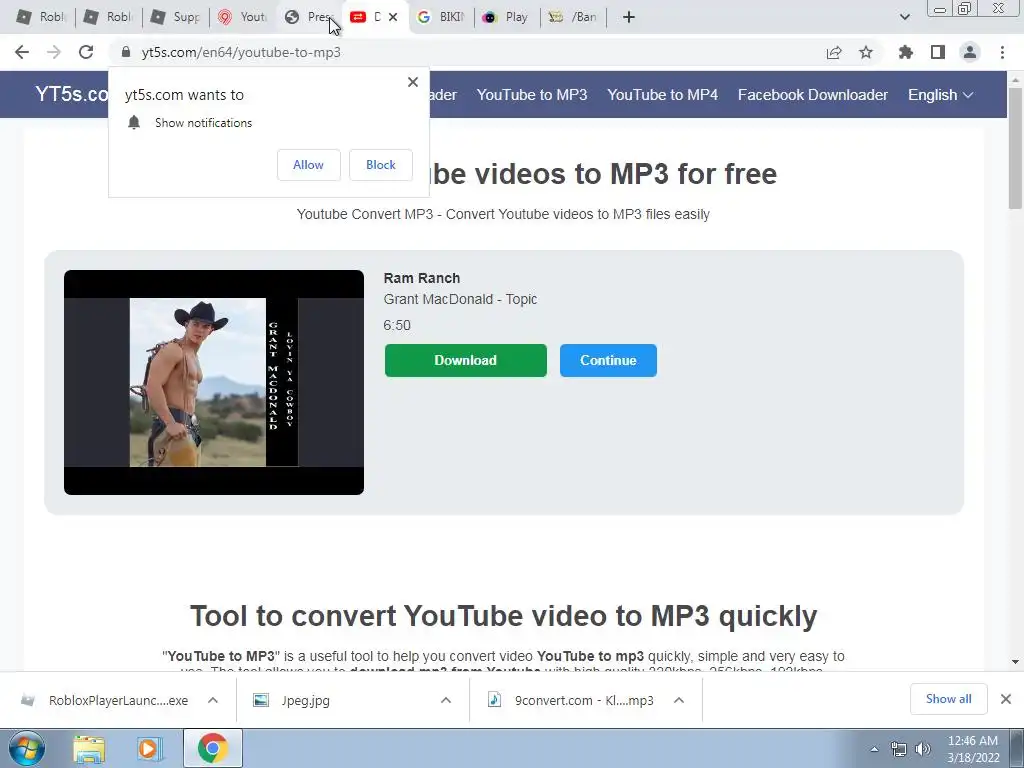This screenshot has width=1024, height=768.
Task: Block yt5s.com notifications
Action: point(381,165)
